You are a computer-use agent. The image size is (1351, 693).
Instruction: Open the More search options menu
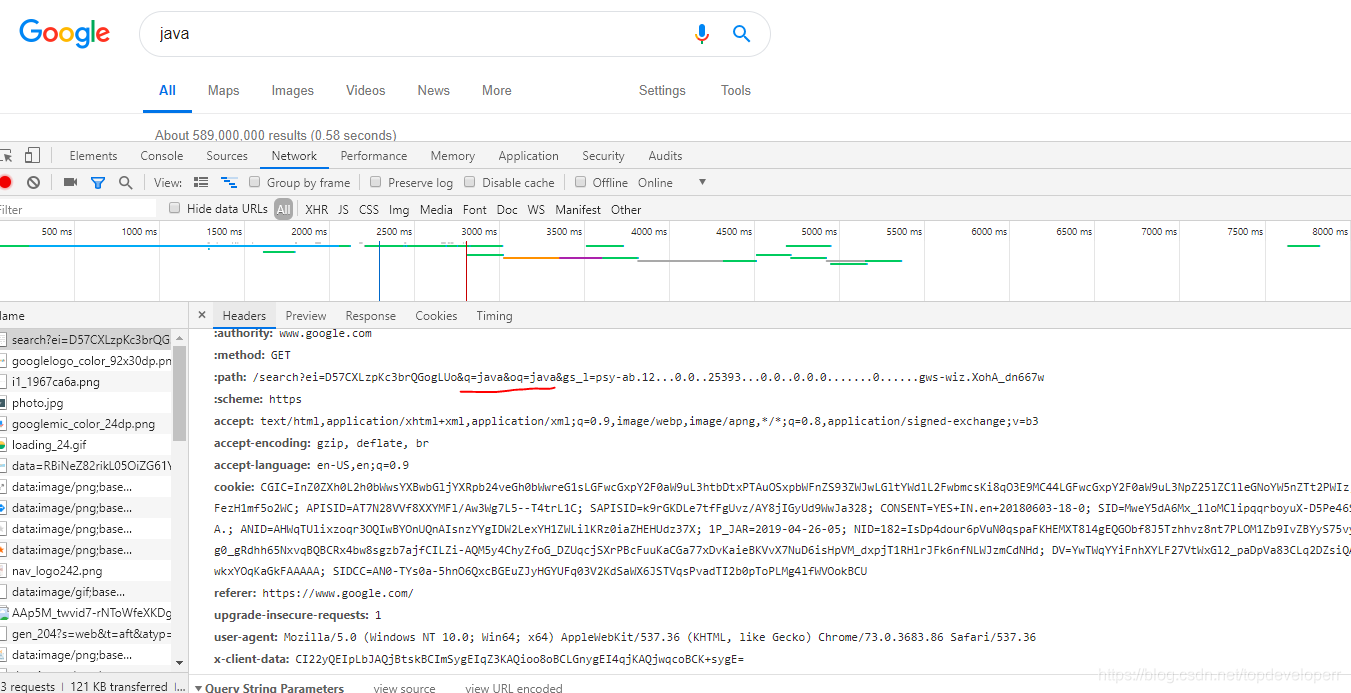496,90
